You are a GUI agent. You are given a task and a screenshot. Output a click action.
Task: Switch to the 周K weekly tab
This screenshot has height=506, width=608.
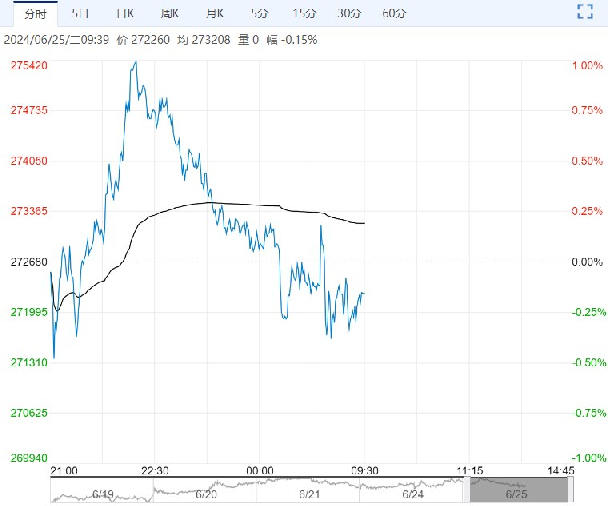pyautogui.click(x=170, y=13)
